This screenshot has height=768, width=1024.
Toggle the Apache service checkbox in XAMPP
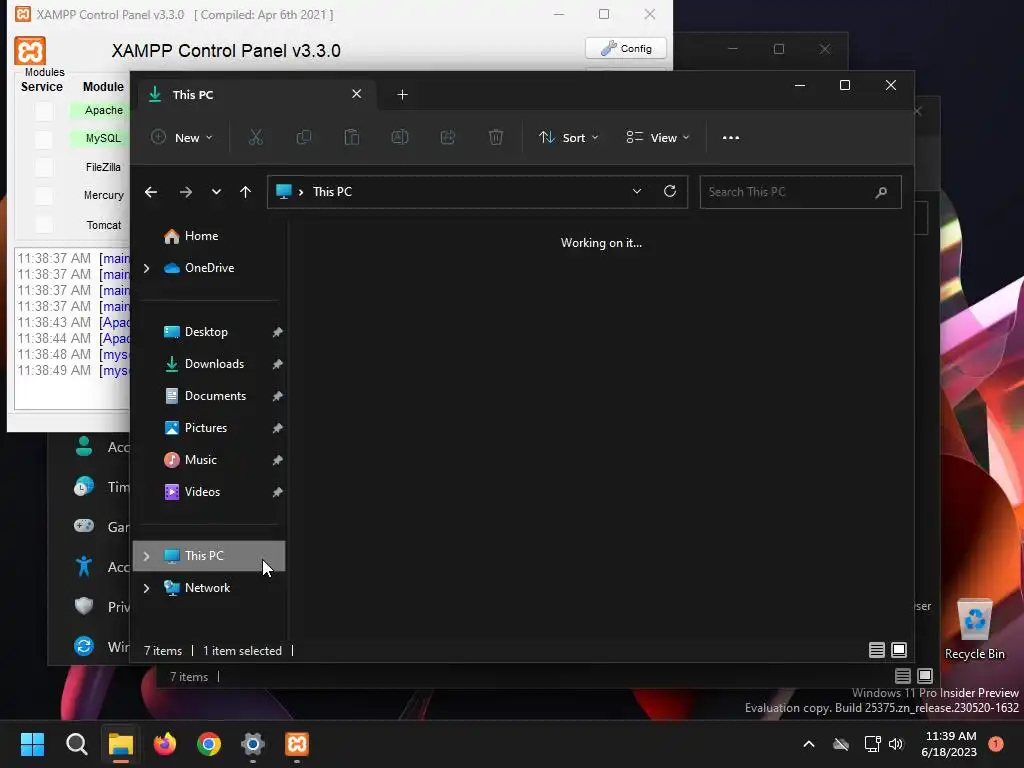tap(44, 111)
